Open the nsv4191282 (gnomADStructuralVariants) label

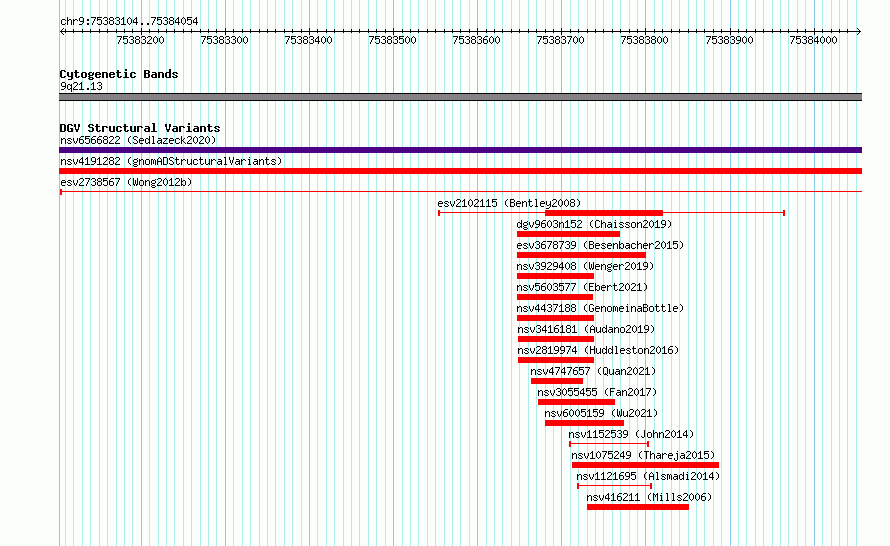click(x=171, y=161)
